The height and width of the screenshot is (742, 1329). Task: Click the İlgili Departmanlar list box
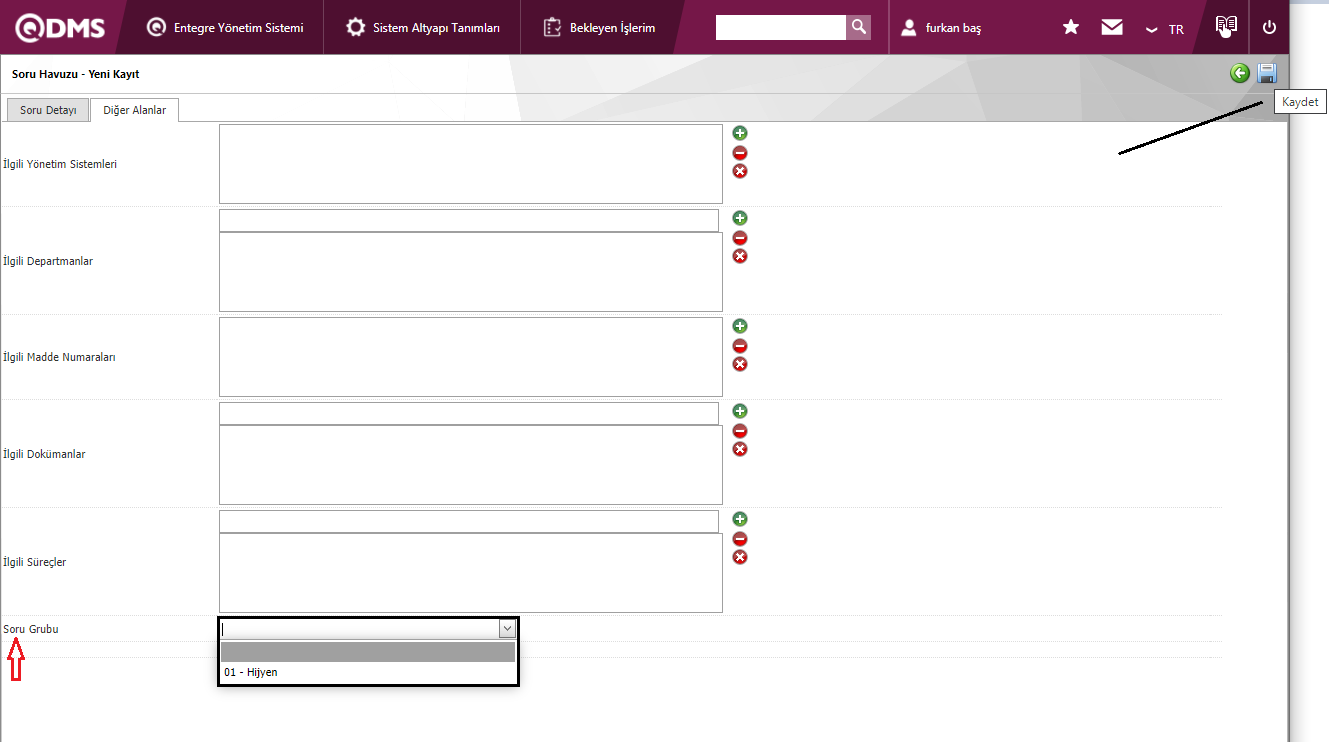tap(471, 272)
